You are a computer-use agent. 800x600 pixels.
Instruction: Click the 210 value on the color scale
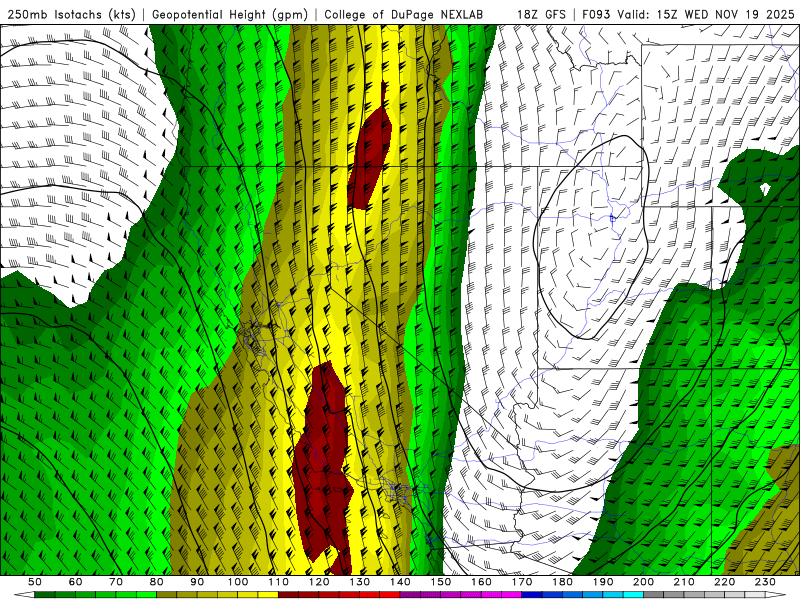[685, 582]
